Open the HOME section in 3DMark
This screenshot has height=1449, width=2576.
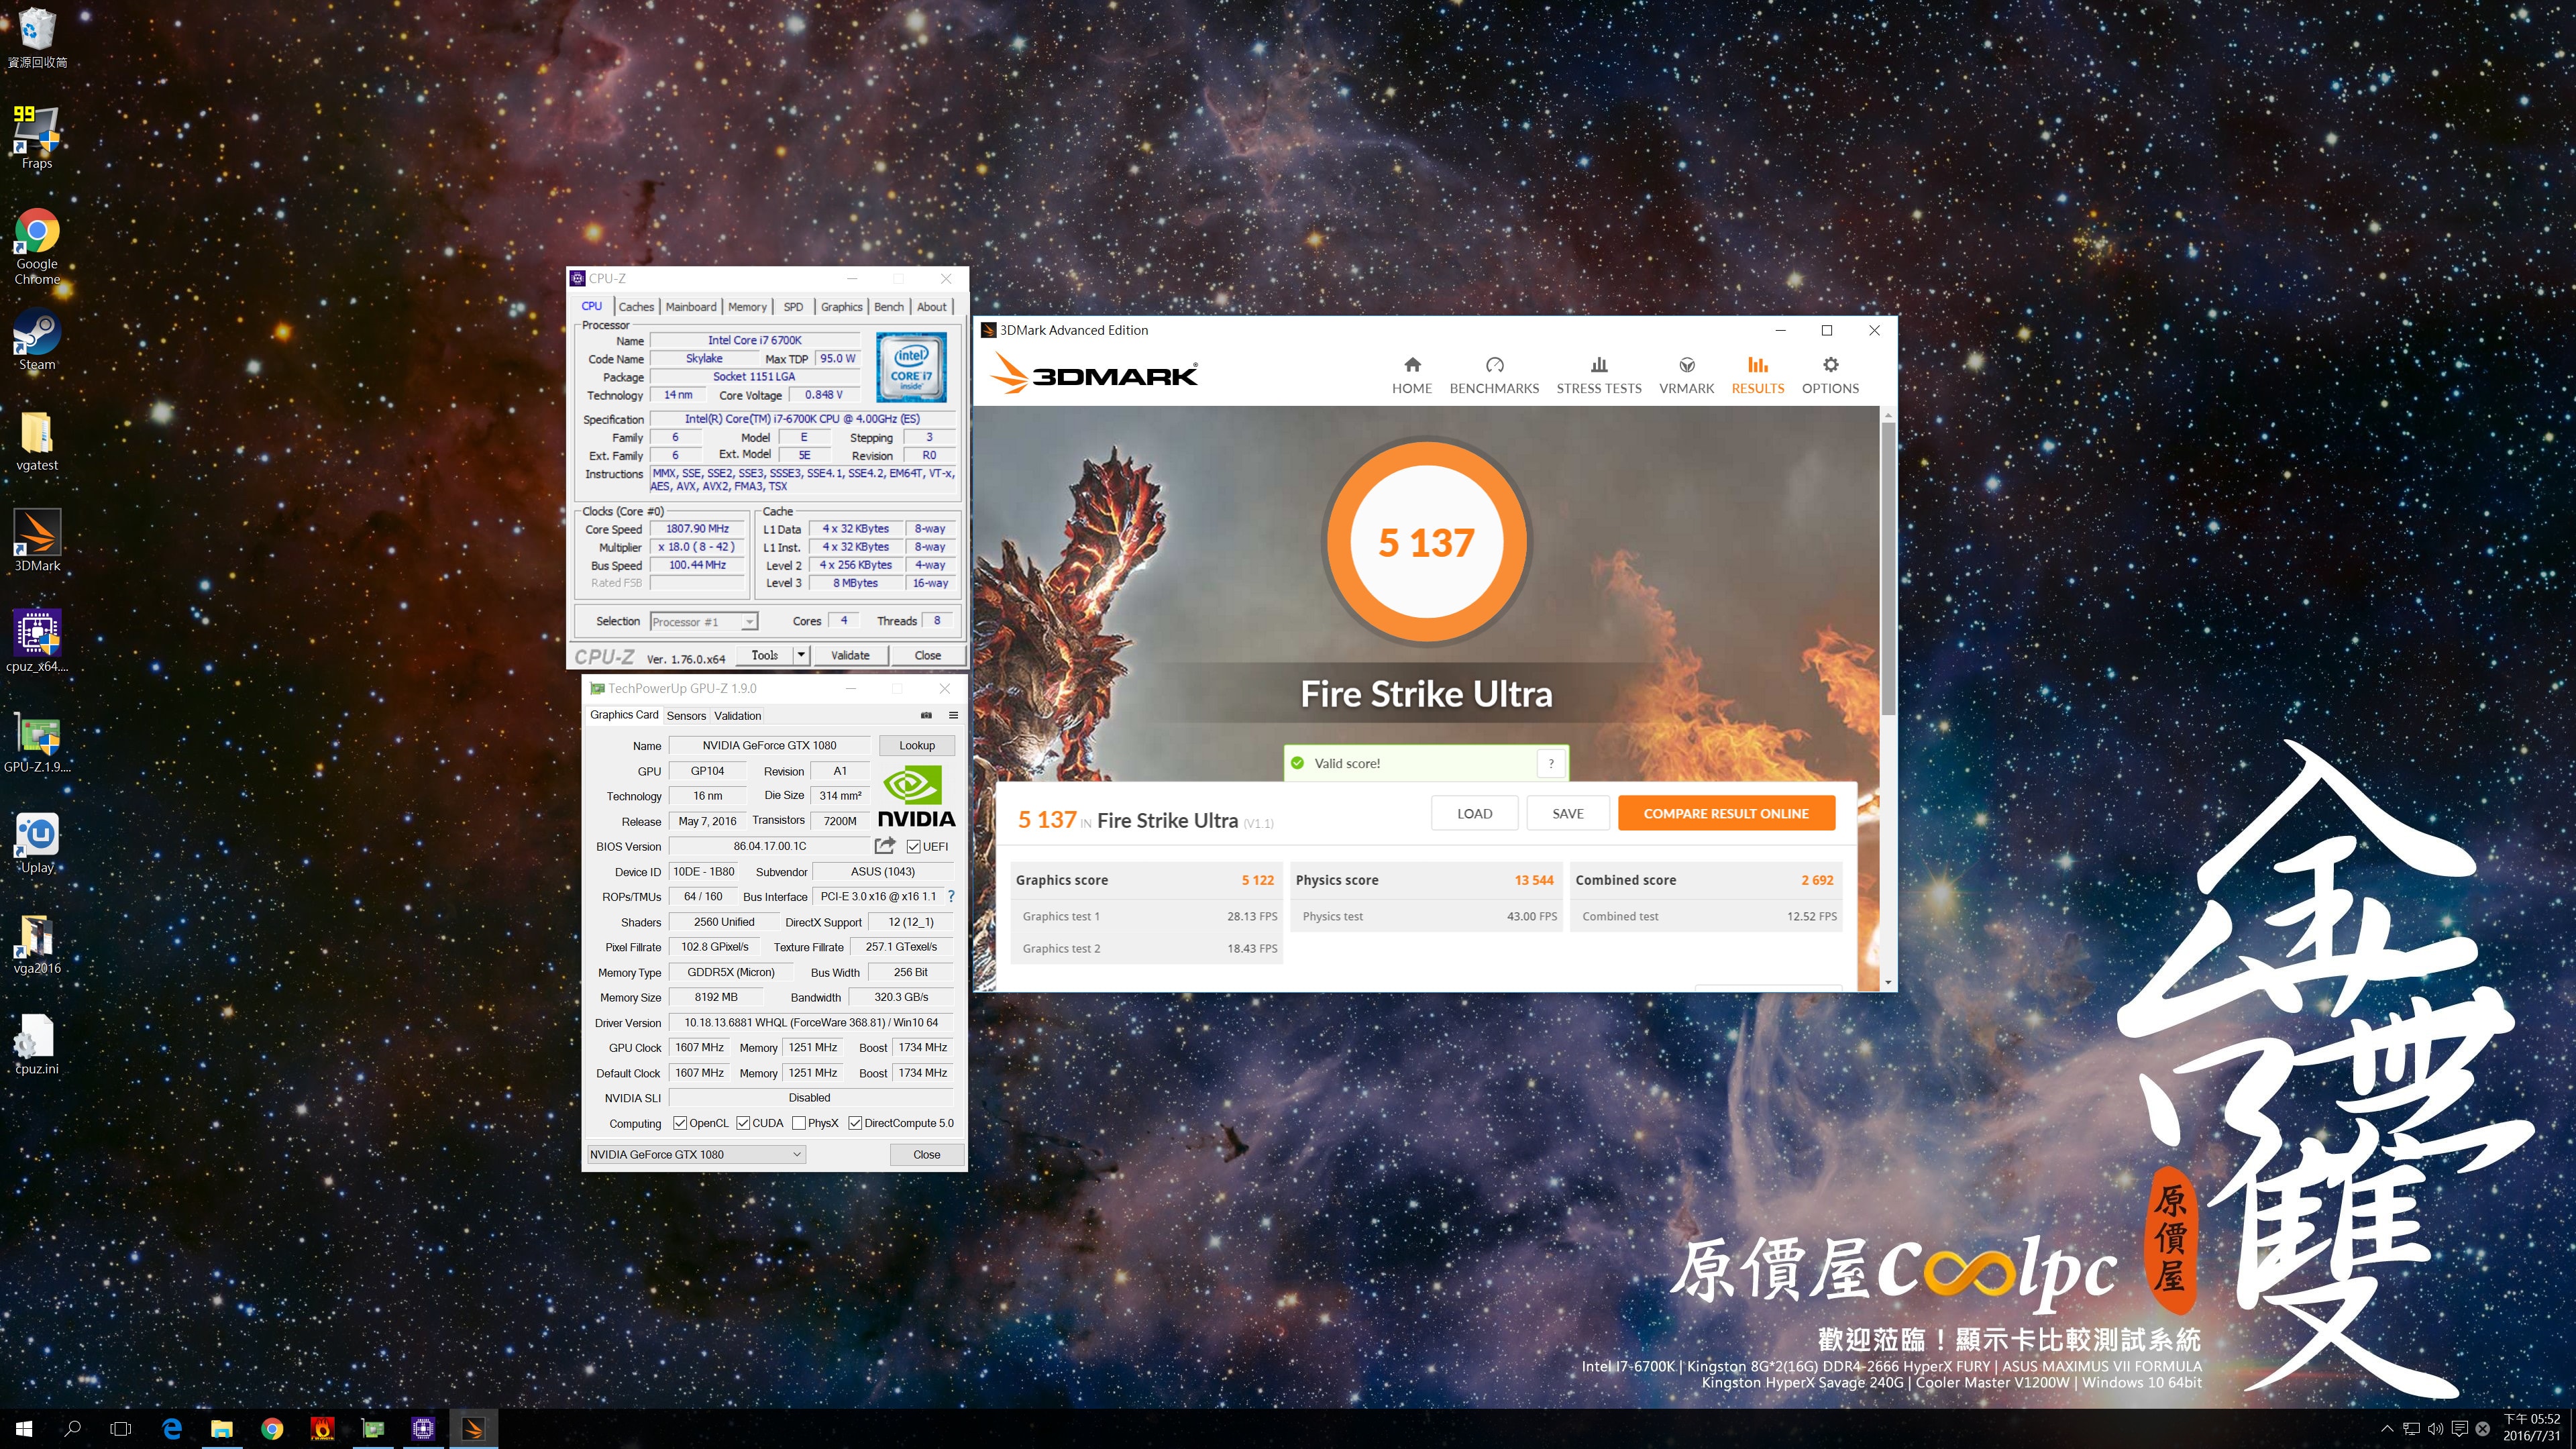point(1411,376)
